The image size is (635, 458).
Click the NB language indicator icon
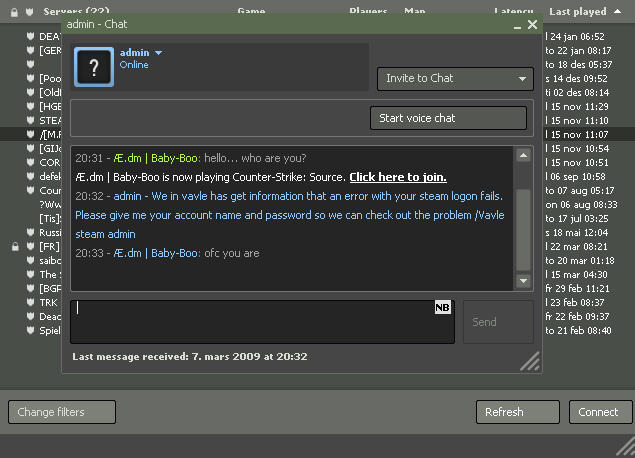pyautogui.click(x=442, y=308)
